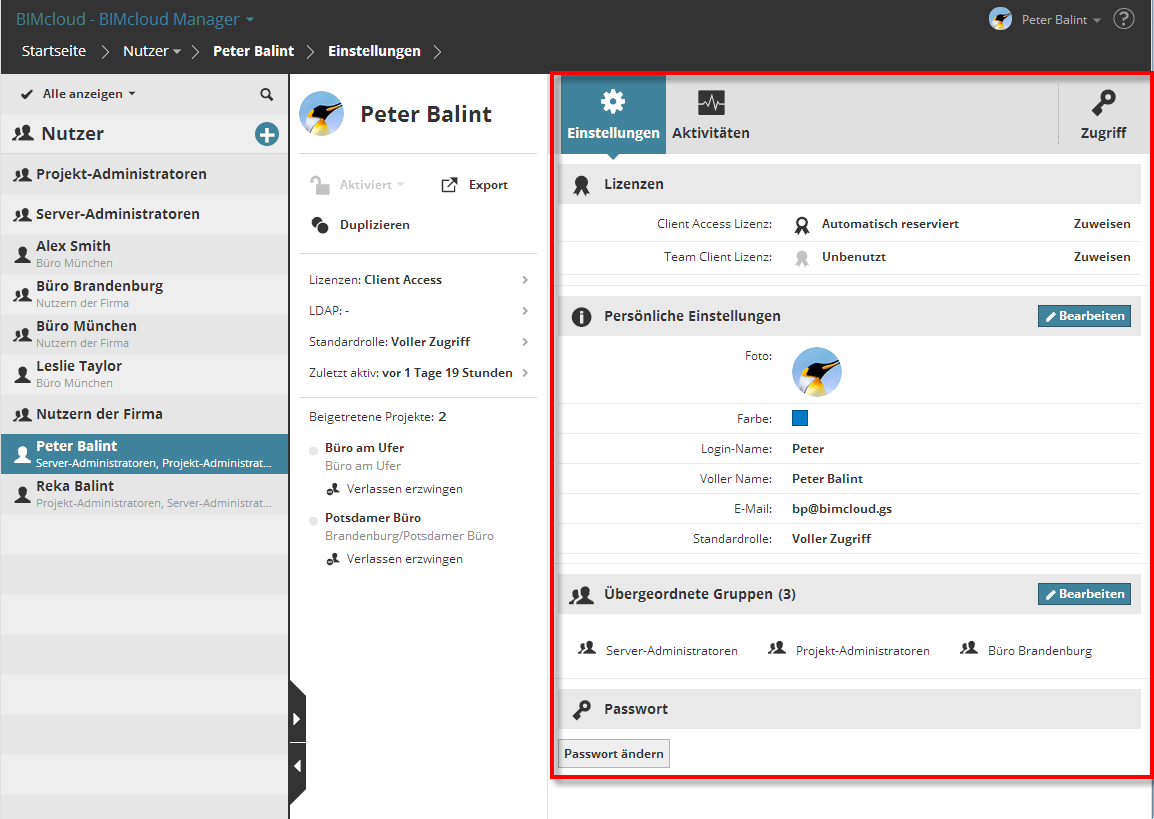1154x819 pixels.
Task: Click the large profile avatar beside Peter Balint
Action: [322, 113]
